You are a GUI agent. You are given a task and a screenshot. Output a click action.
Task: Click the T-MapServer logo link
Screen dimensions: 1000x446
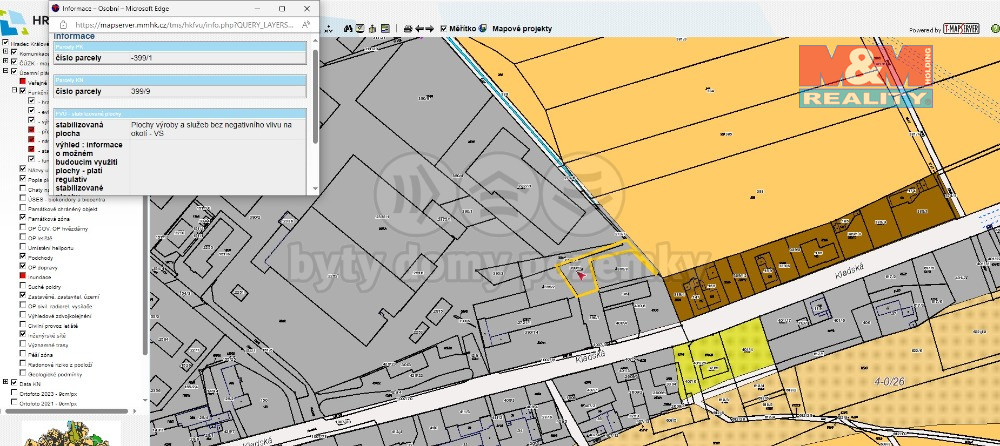(960, 30)
